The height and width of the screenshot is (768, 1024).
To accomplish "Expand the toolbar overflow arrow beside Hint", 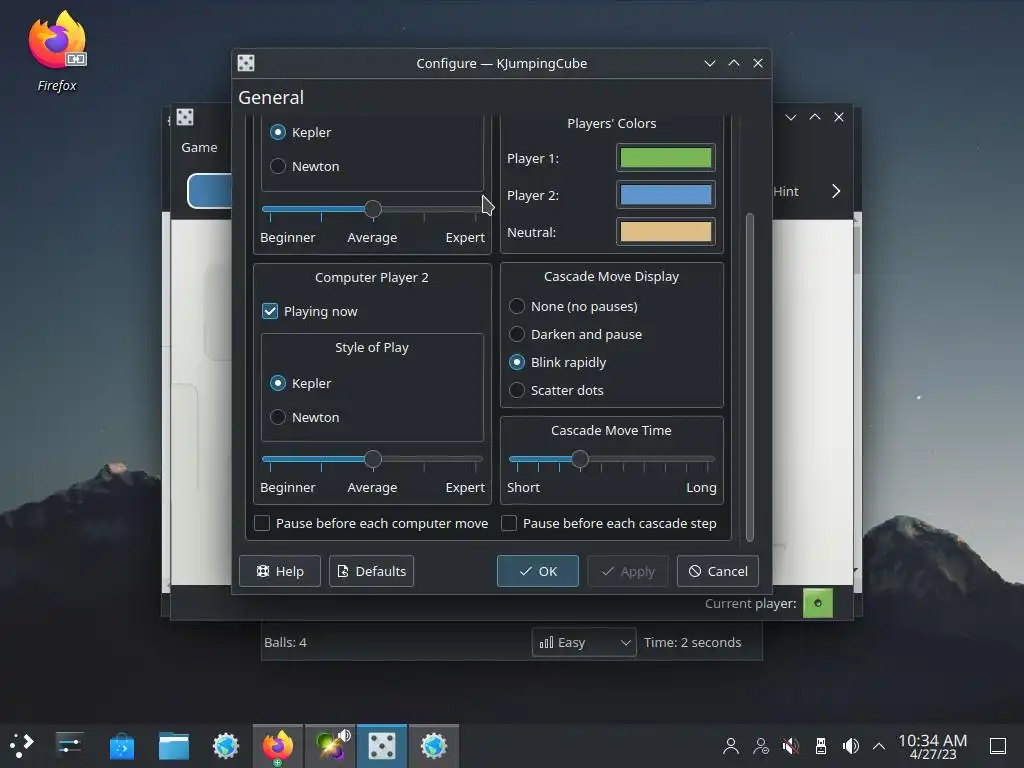I will pos(836,191).
